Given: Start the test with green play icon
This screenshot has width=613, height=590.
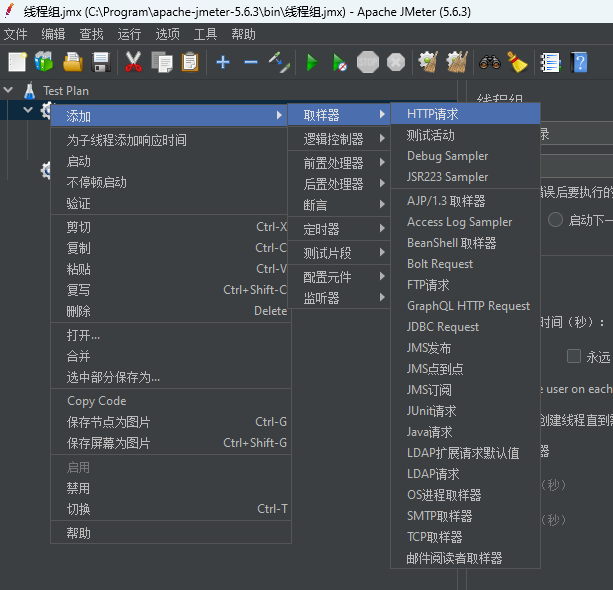Looking at the screenshot, I should click(312, 62).
